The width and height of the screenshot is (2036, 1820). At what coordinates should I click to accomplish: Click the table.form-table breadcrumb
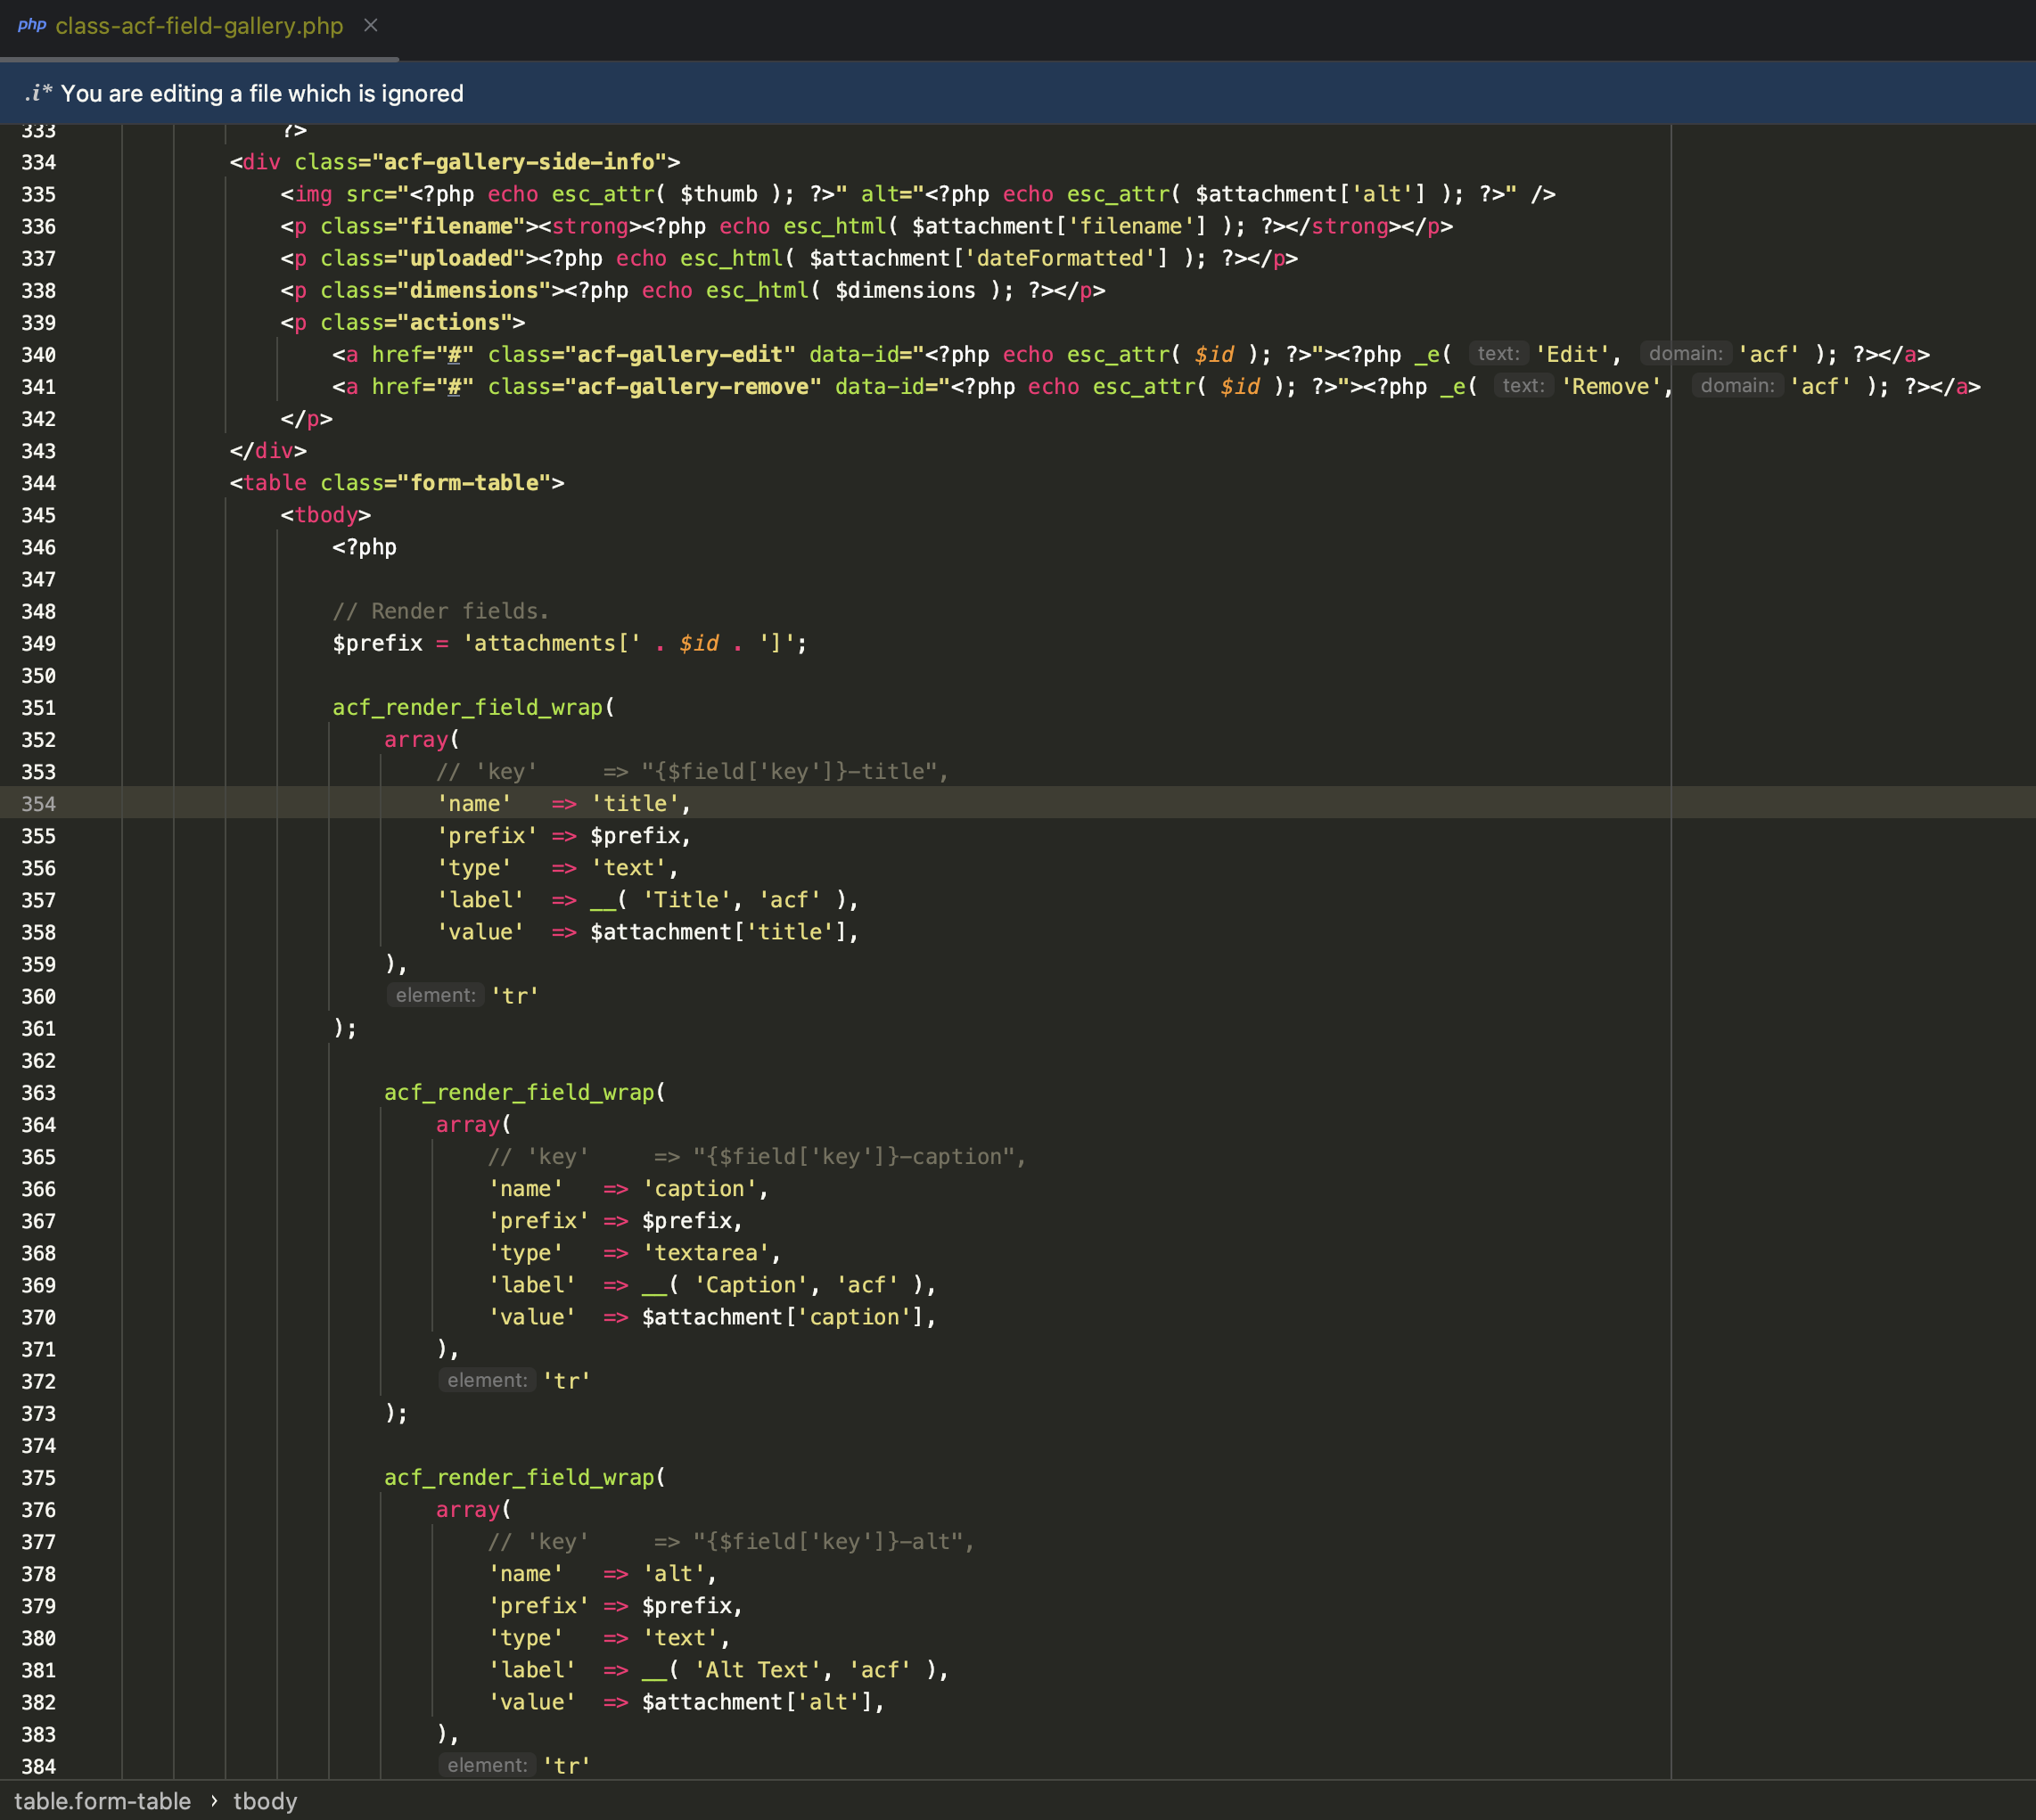(x=102, y=1801)
